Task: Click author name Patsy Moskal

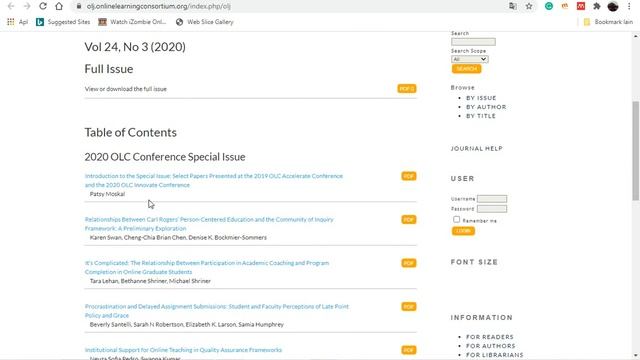Action: 107,194
